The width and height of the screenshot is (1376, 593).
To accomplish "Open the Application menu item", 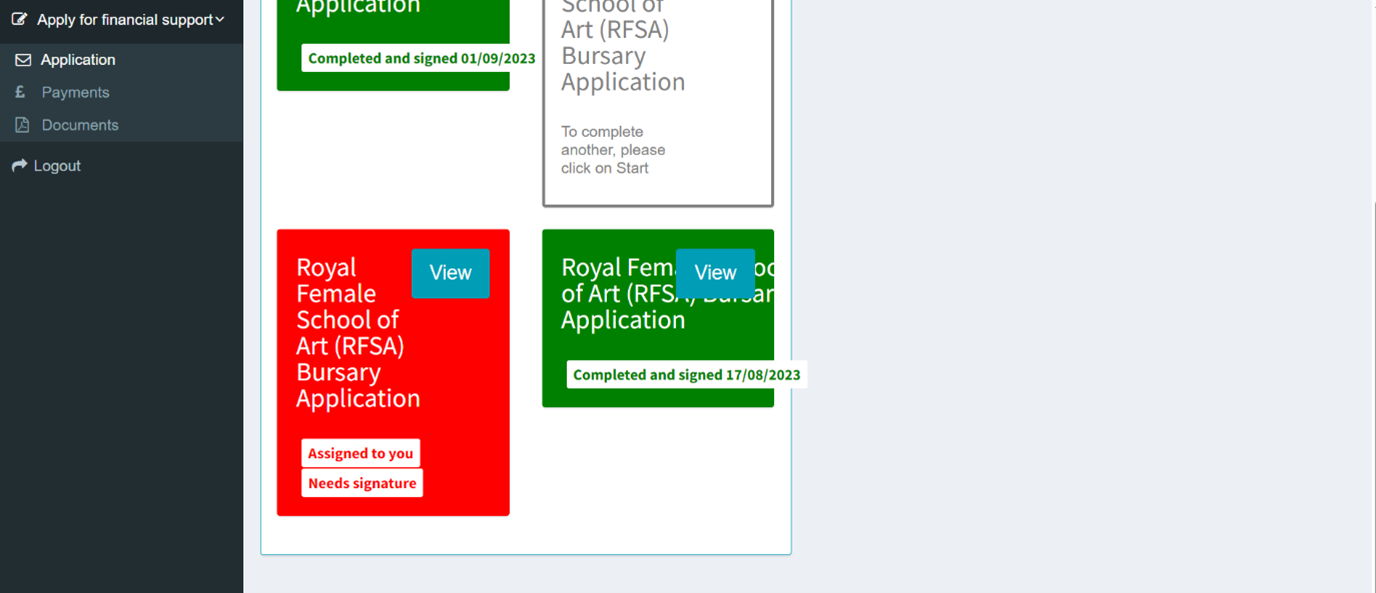I will click(x=78, y=60).
